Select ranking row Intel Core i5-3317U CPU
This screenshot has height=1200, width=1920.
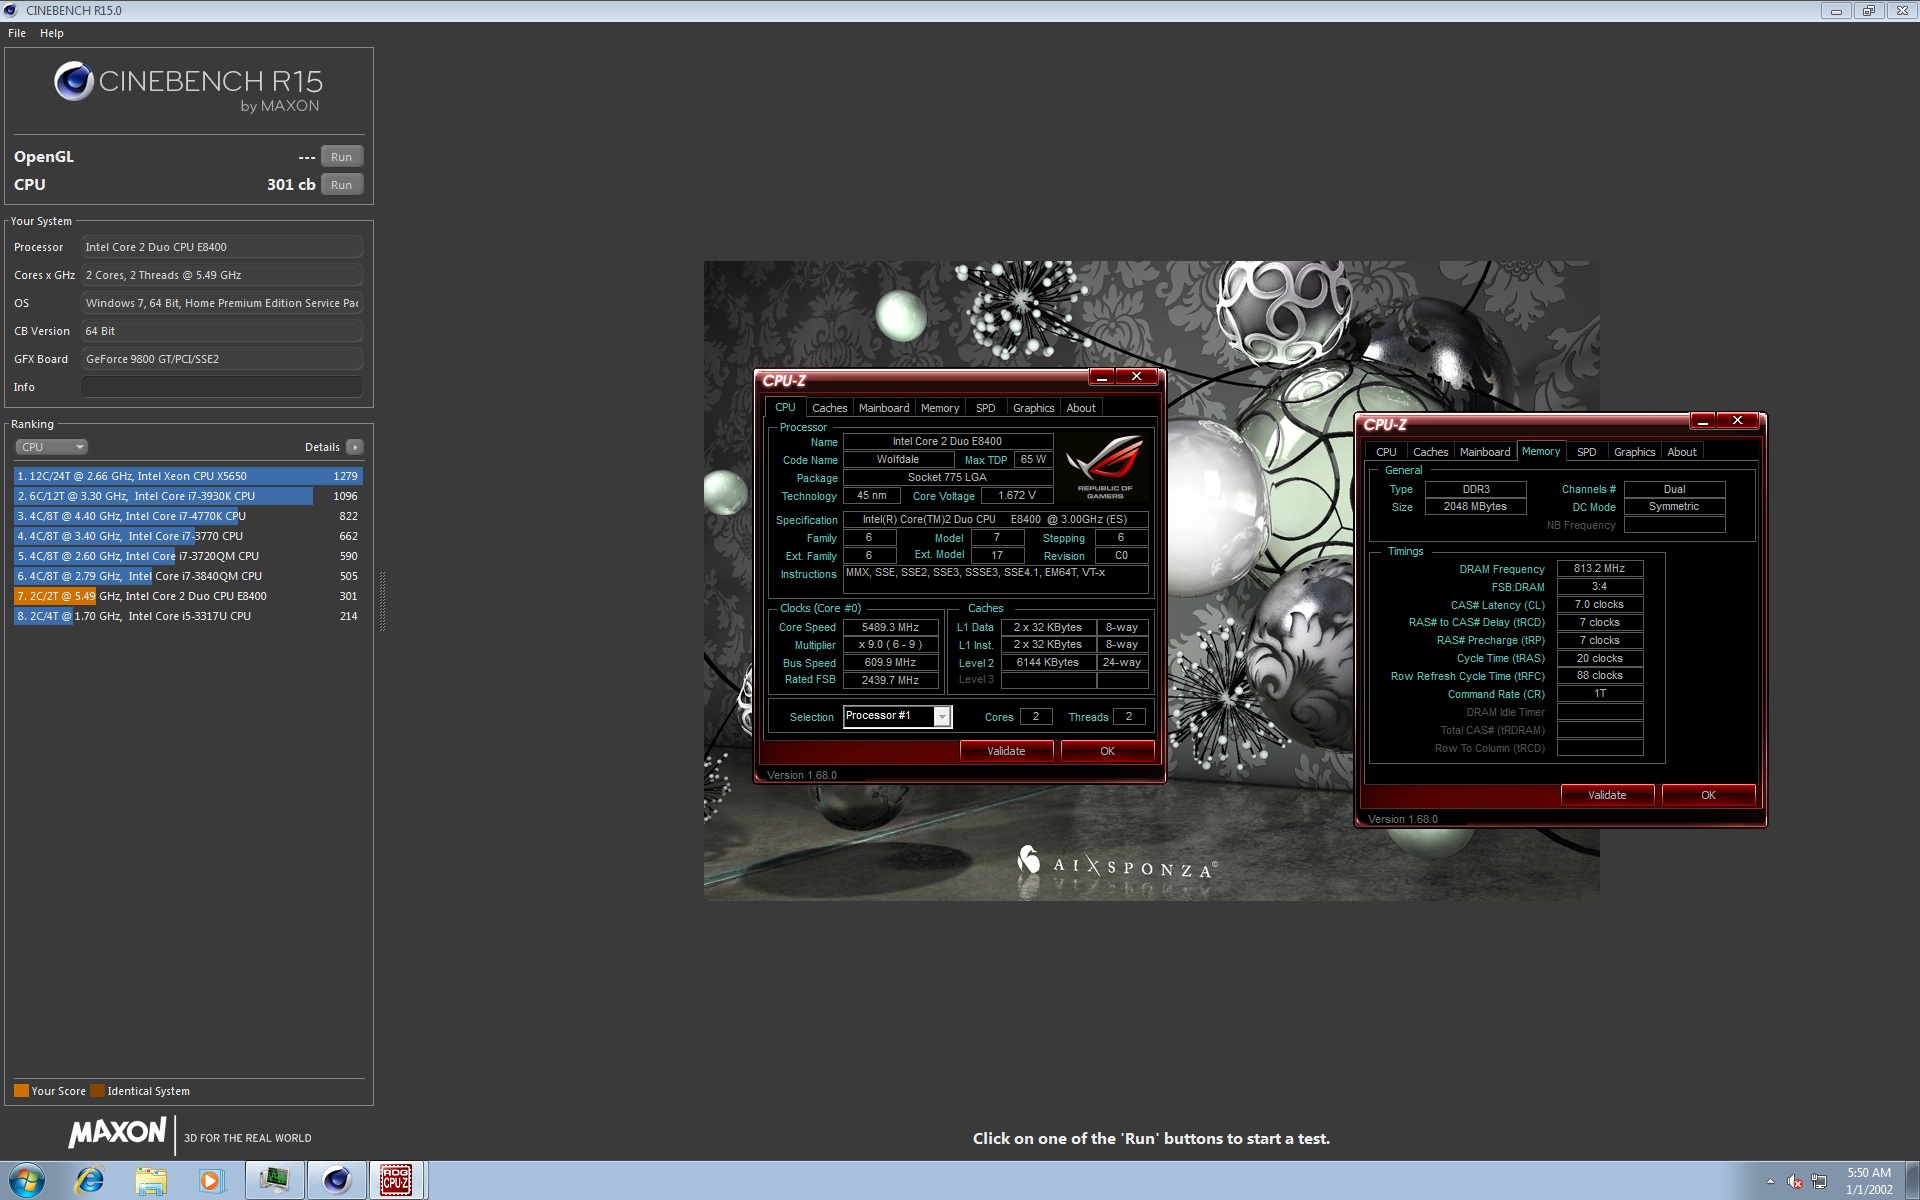[x=188, y=616]
